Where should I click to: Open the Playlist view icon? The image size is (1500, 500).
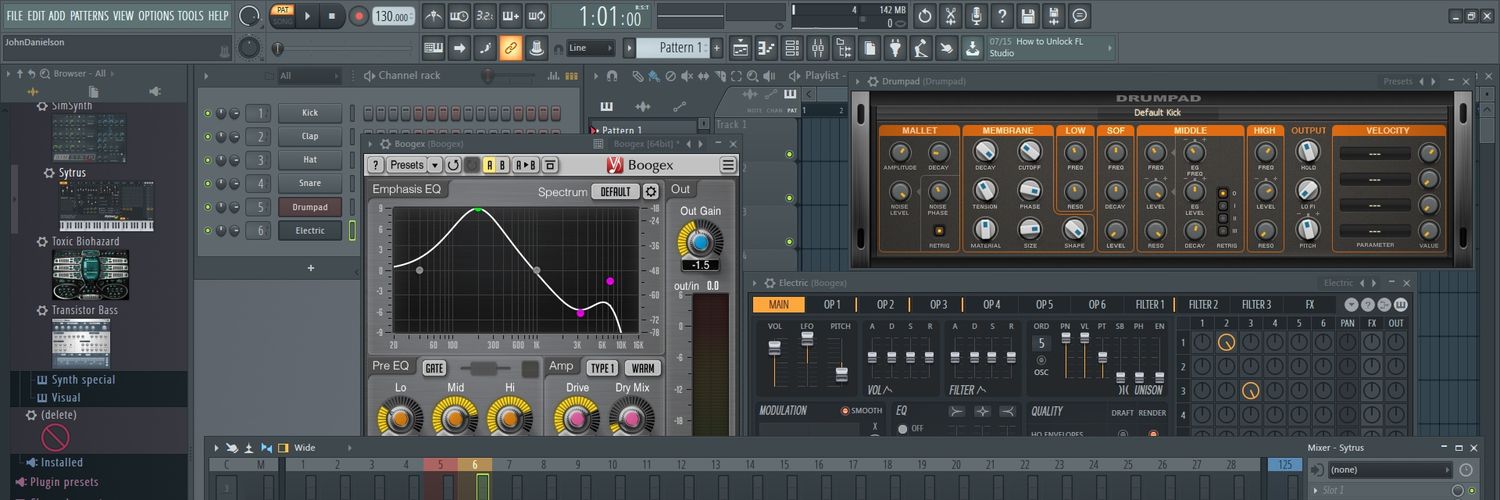click(741, 47)
